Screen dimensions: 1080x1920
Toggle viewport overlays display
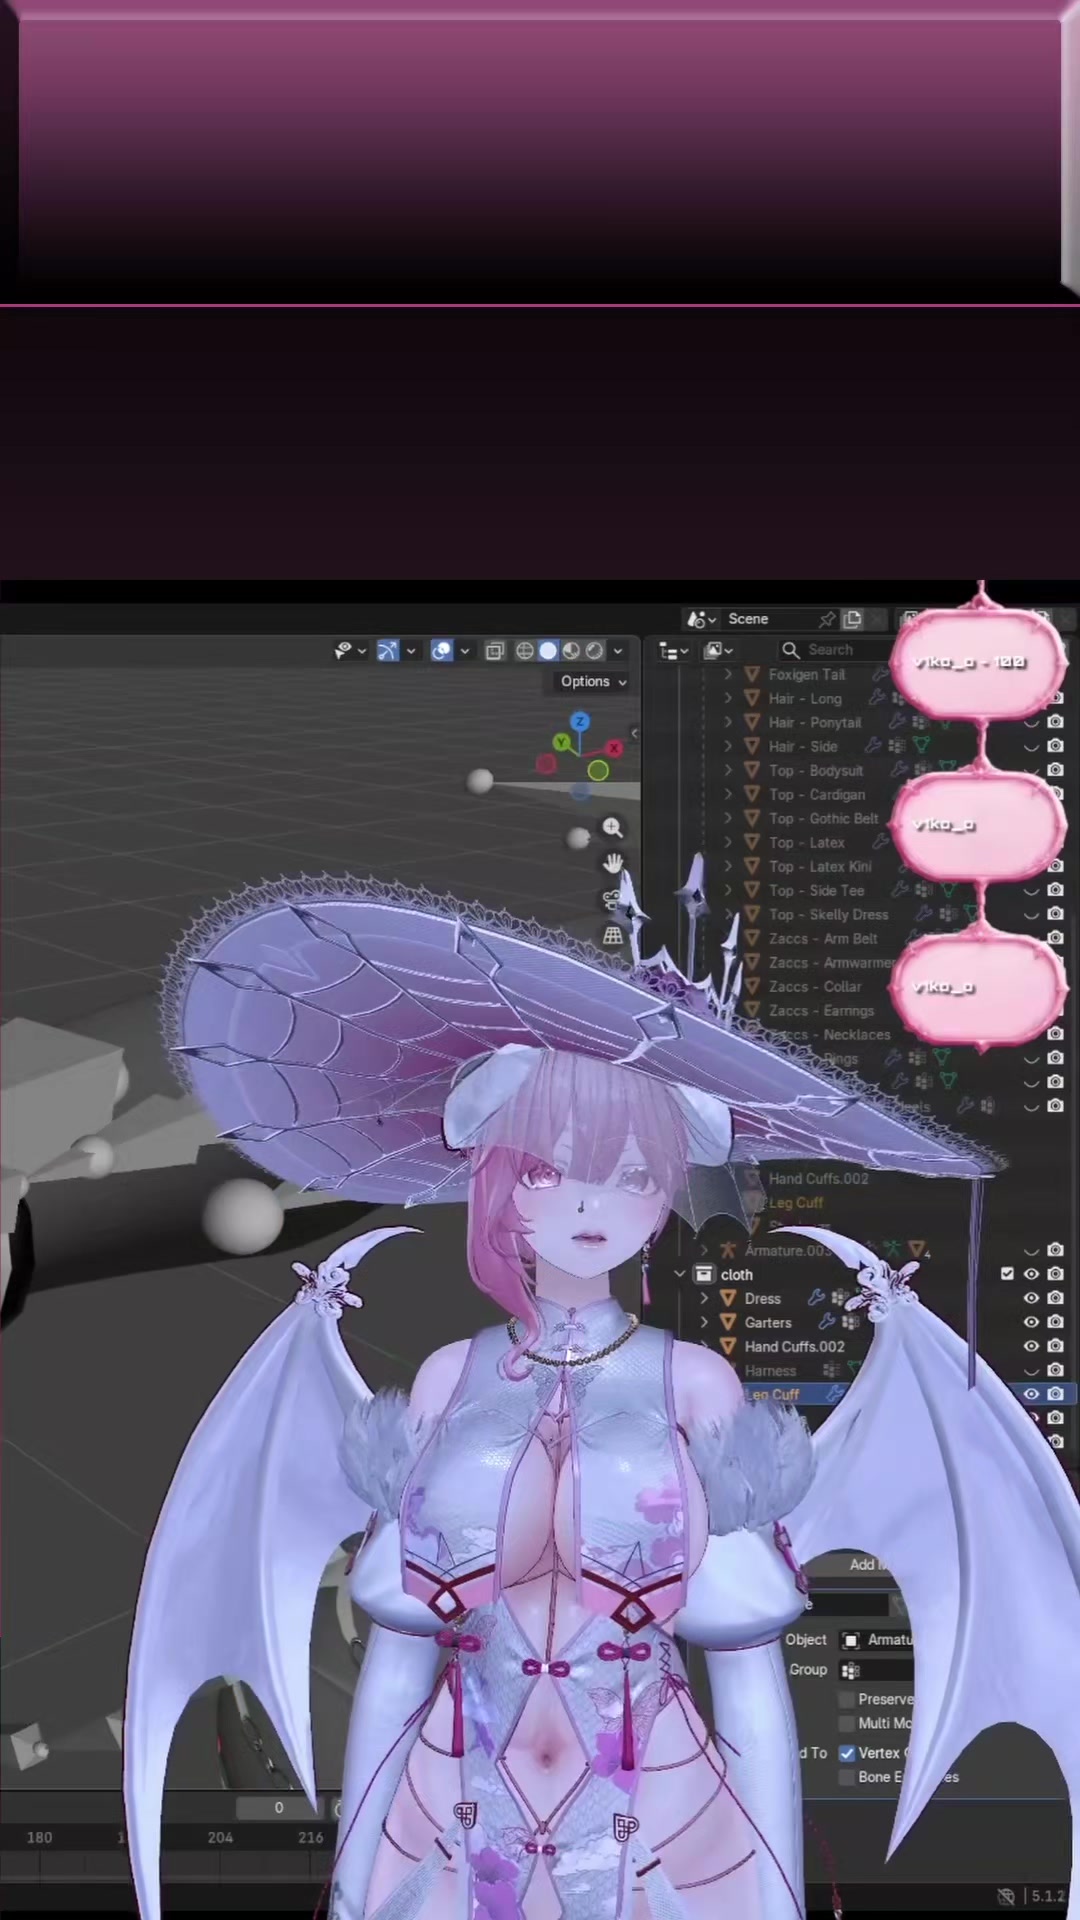pyautogui.click(x=441, y=651)
